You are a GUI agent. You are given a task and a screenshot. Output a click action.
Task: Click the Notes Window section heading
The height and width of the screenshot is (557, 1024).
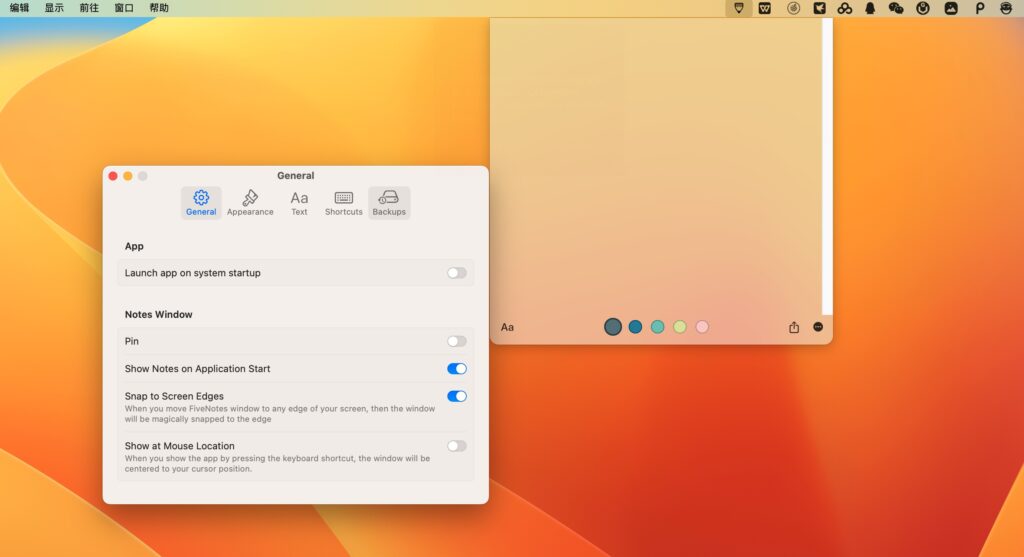tap(159, 314)
